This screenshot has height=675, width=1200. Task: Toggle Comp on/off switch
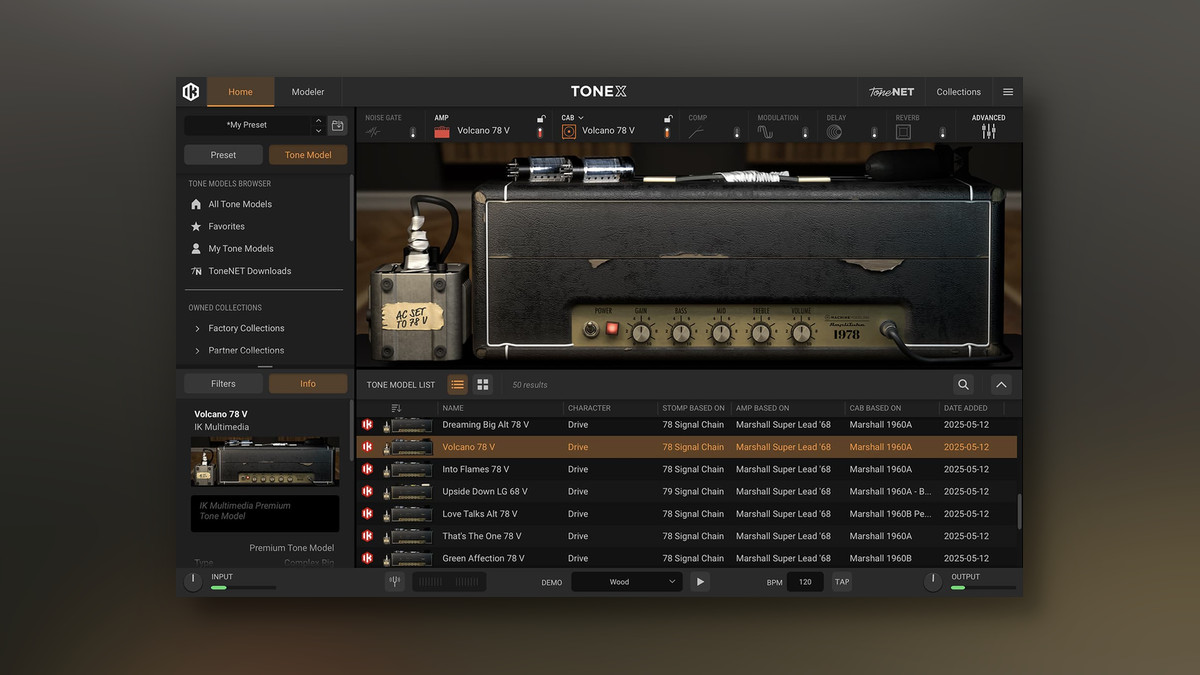click(736, 132)
